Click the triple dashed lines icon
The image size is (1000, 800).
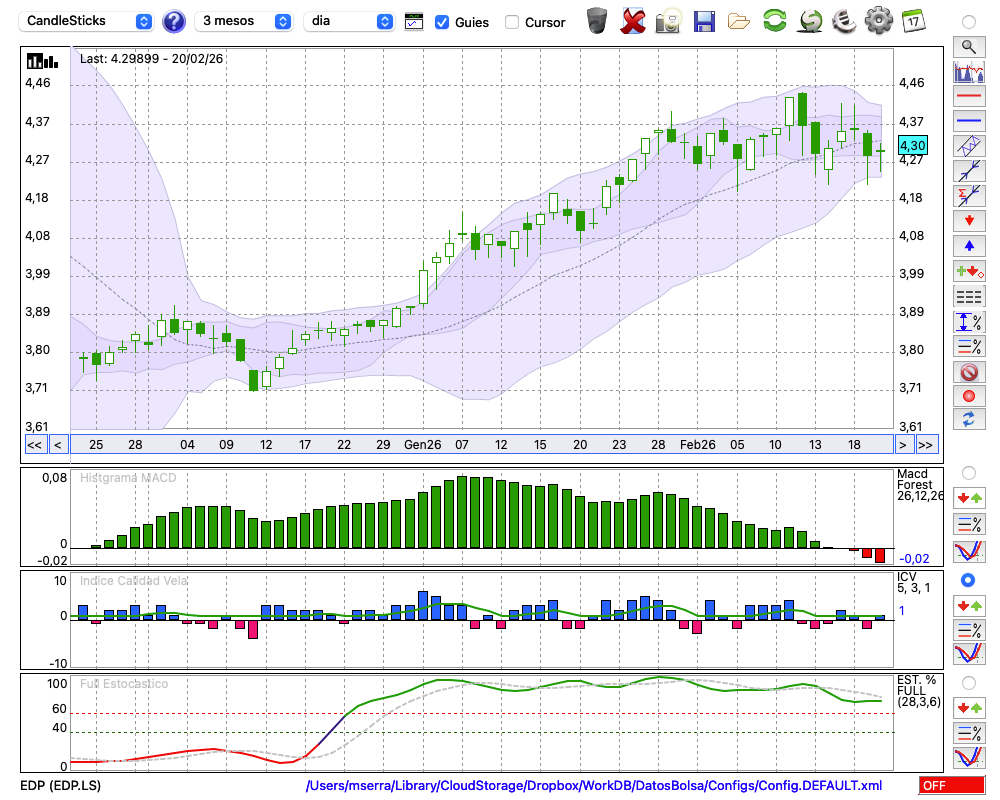coord(969,297)
